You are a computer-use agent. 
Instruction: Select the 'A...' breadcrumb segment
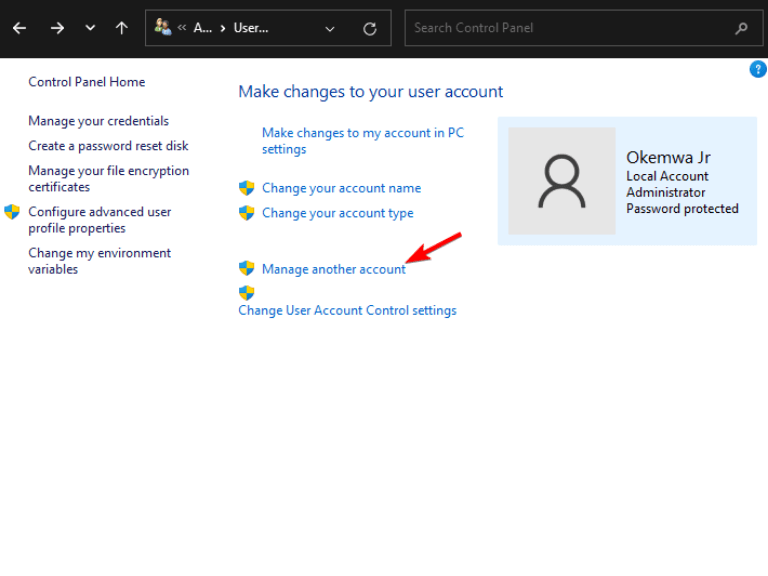click(202, 28)
